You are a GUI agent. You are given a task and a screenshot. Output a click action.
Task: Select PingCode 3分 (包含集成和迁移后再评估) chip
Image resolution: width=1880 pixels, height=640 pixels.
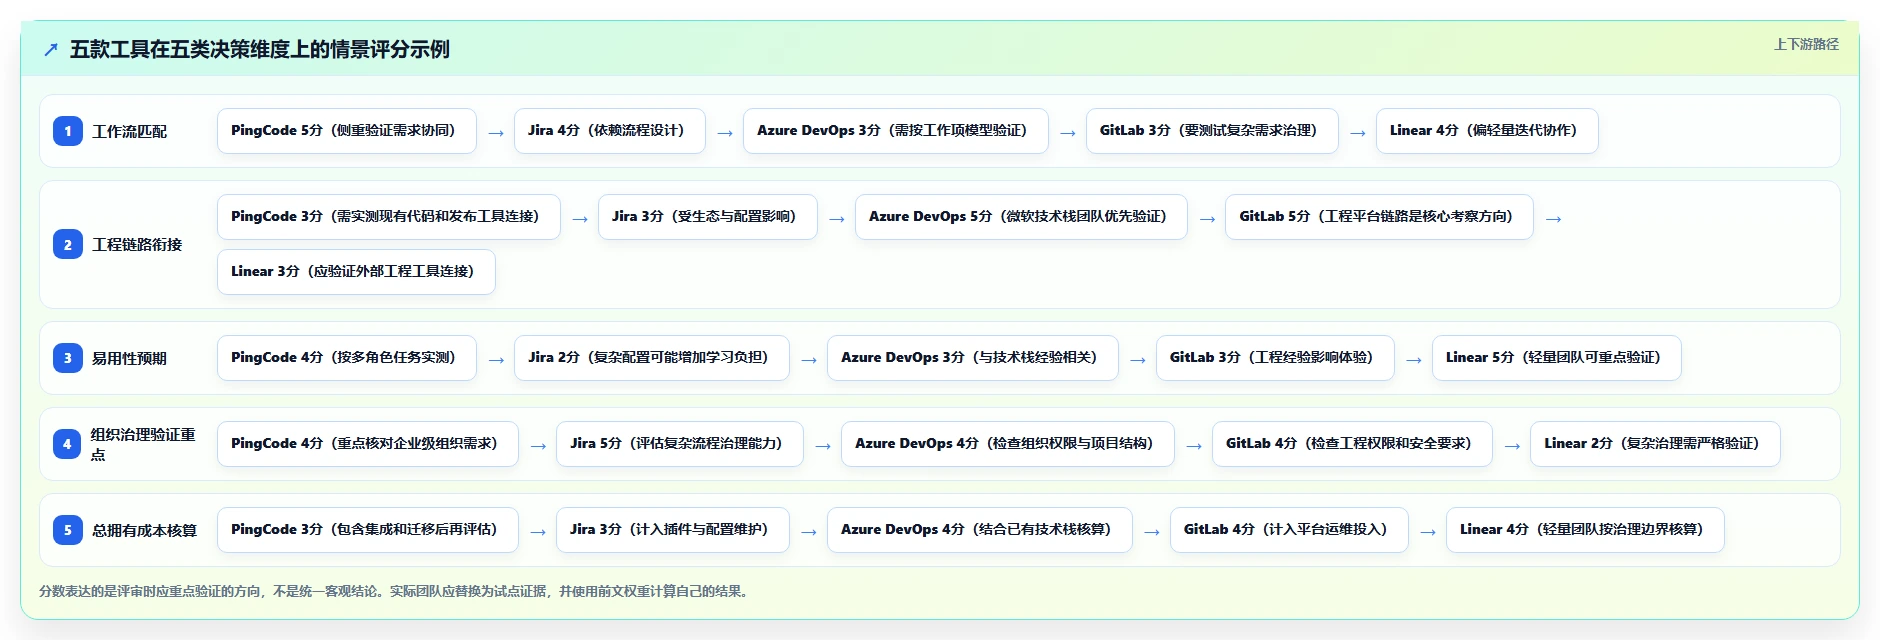[368, 530]
